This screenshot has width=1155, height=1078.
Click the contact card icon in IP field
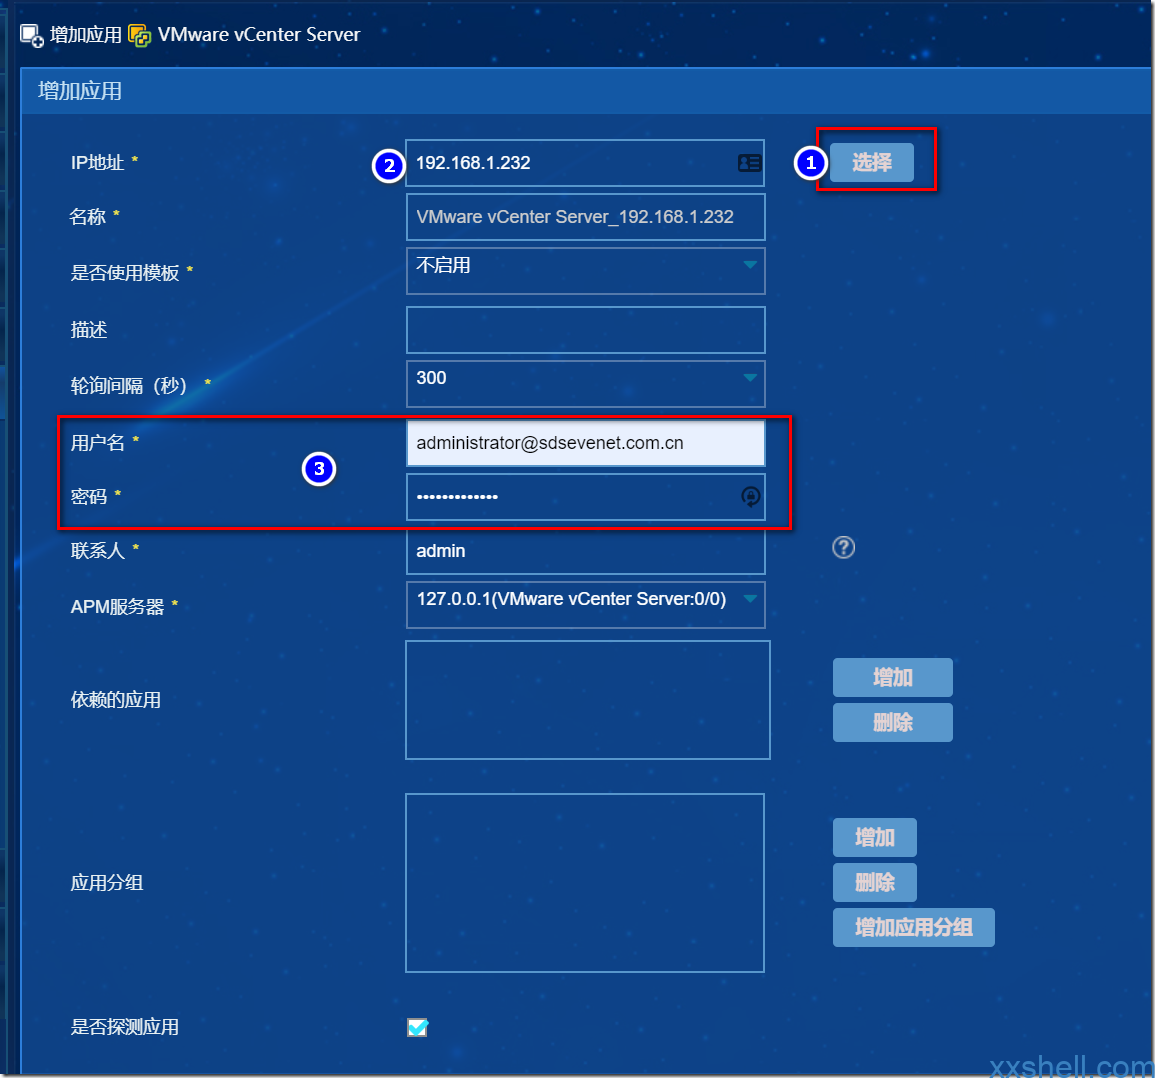(749, 163)
